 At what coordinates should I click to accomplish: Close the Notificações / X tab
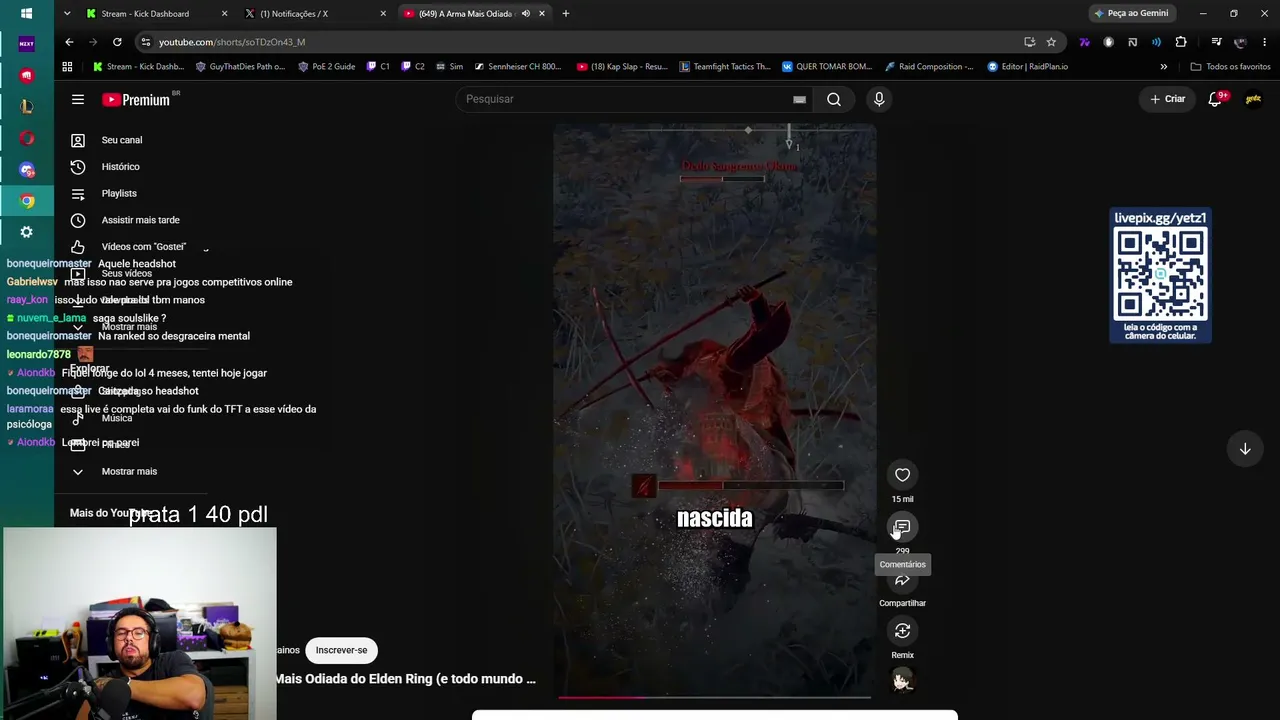pyautogui.click(x=383, y=14)
